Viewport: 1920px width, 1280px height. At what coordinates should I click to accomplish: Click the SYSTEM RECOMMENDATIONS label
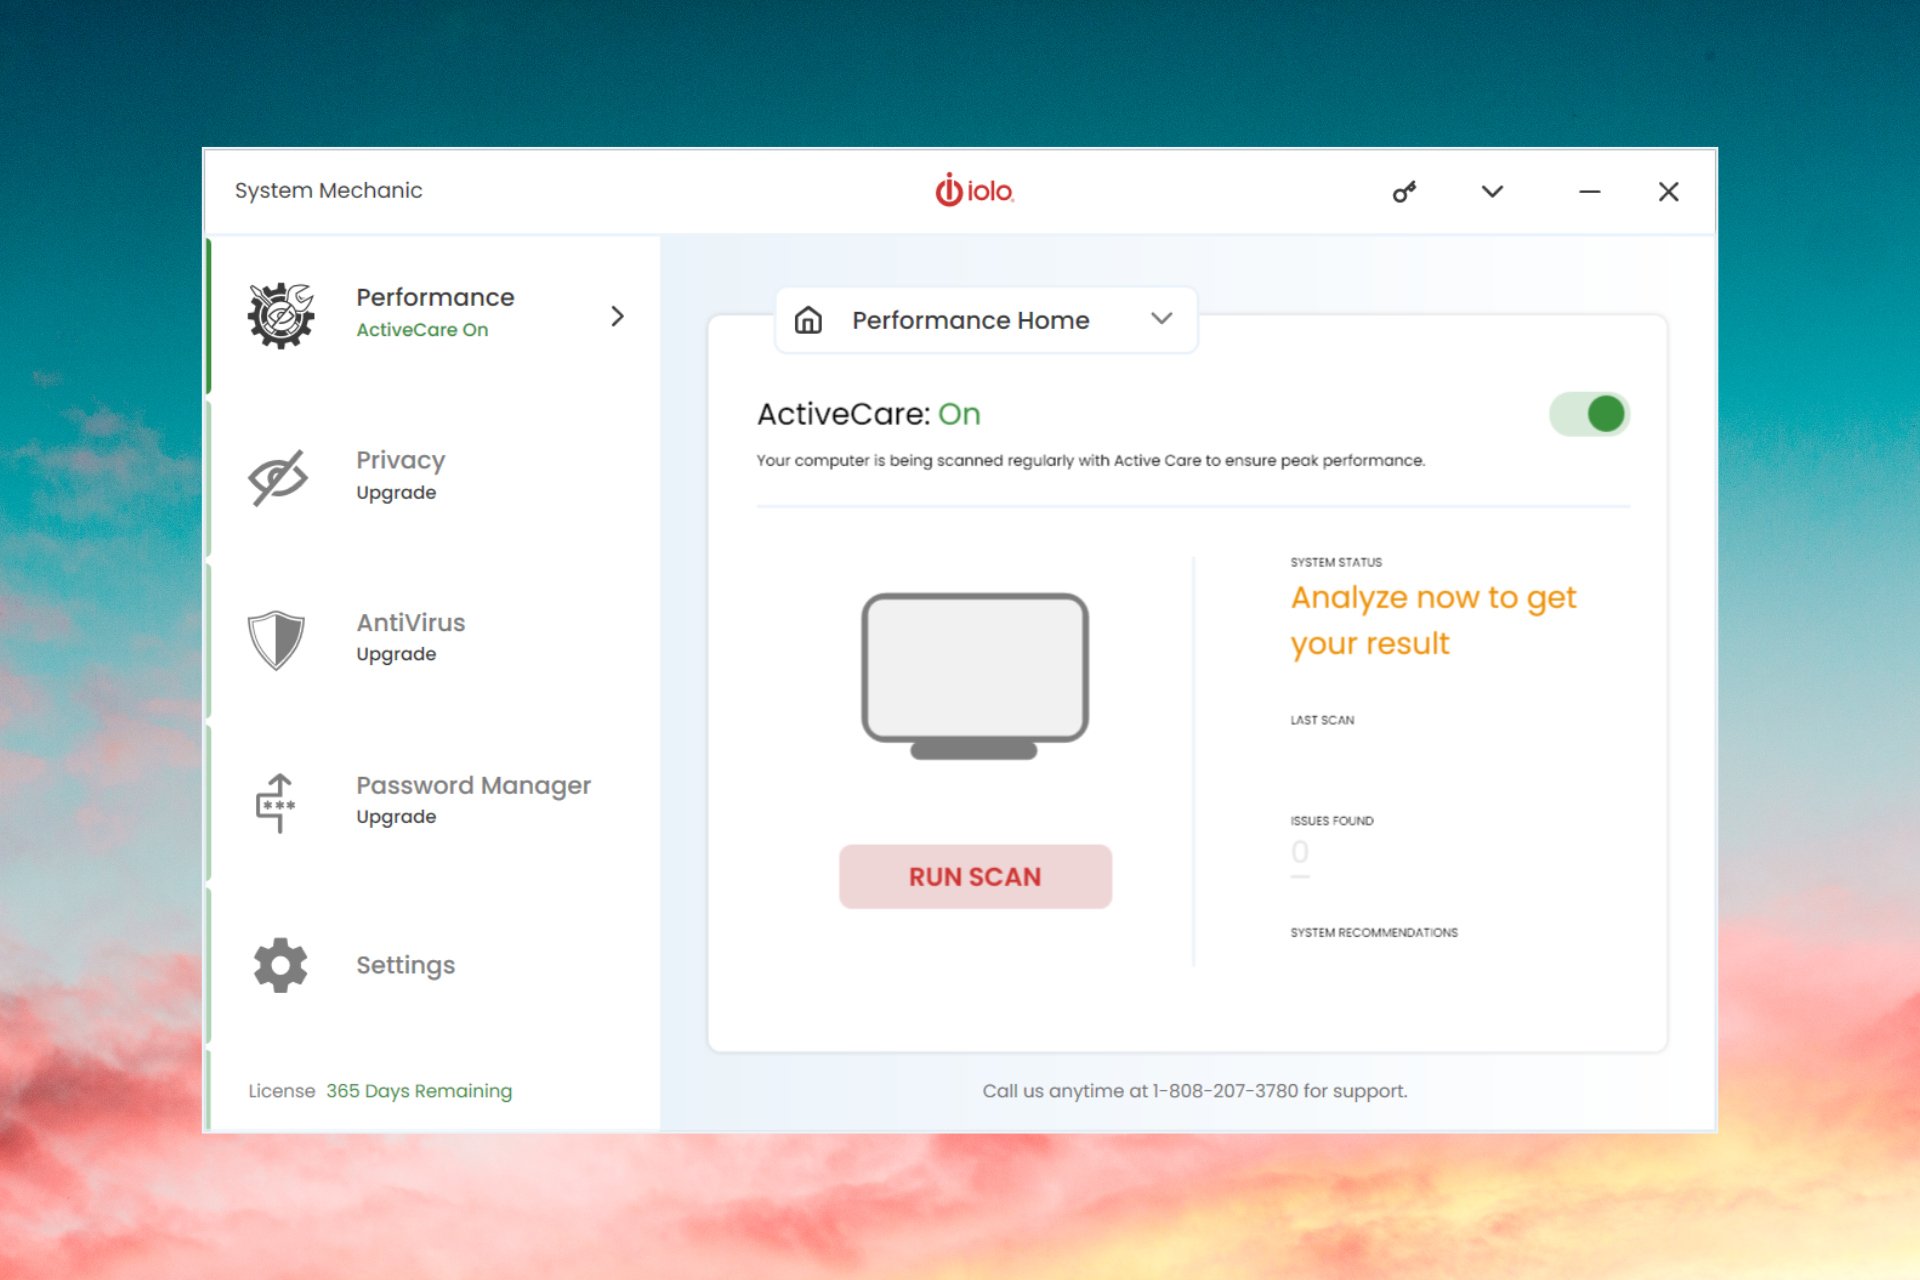point(1374,933)
